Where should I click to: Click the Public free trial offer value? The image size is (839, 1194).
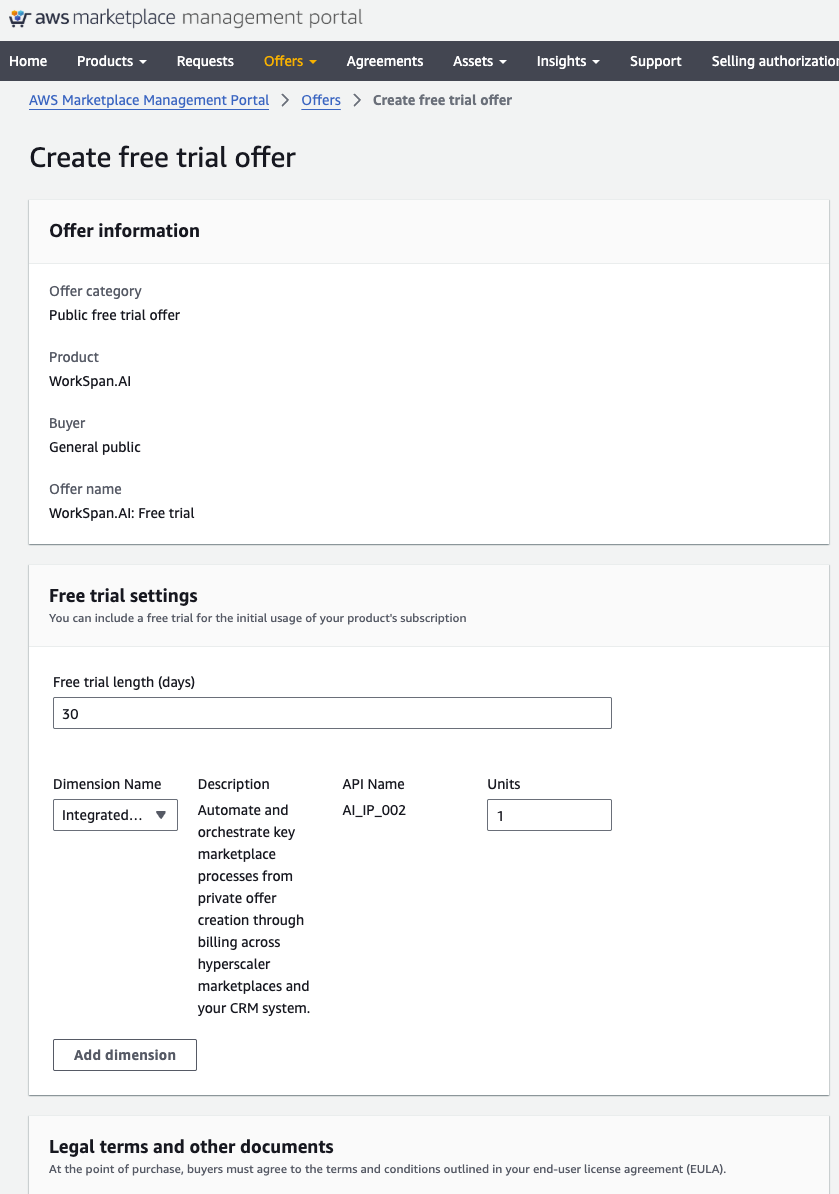114,315
